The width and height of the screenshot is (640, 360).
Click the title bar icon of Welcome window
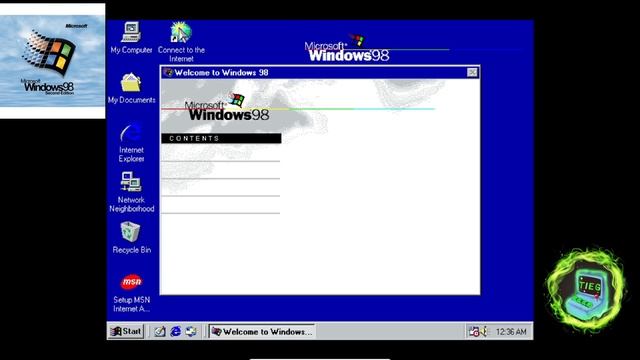(x=168, y=73)
